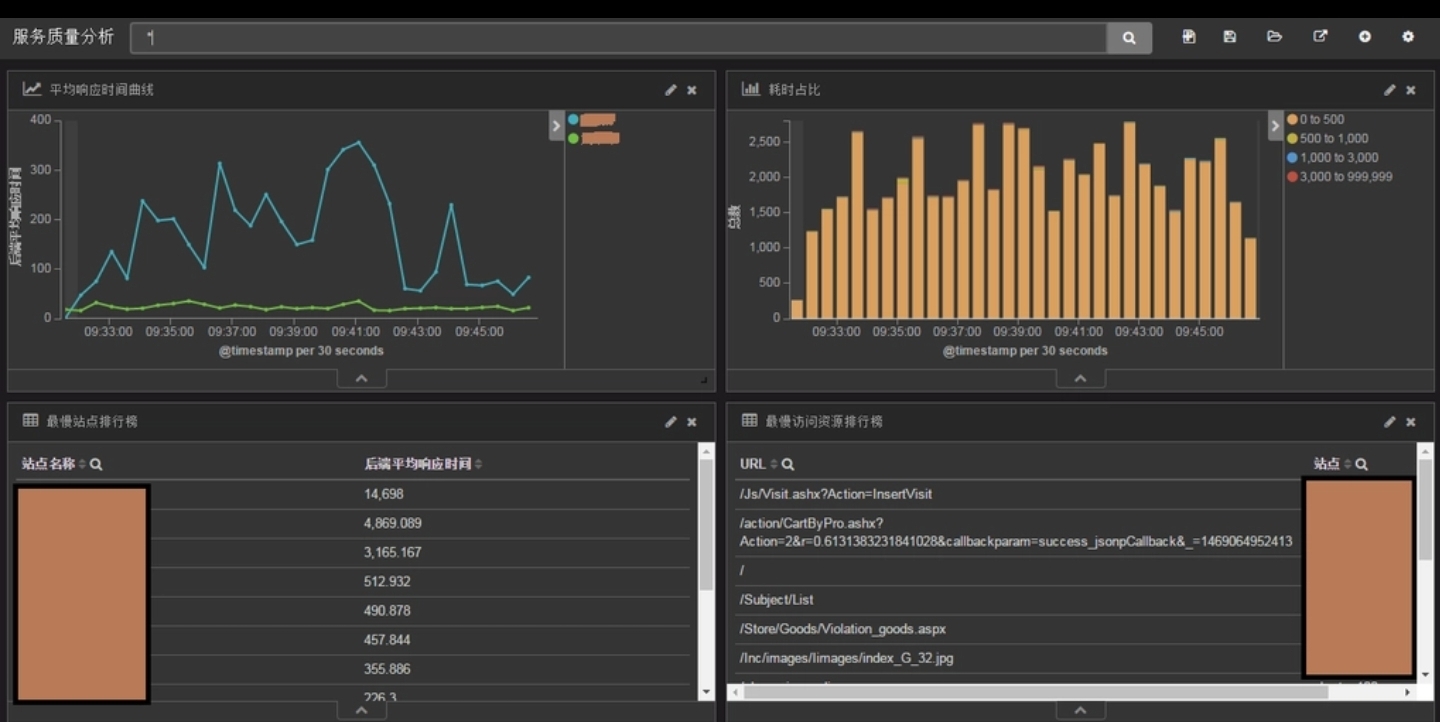Image resolution: width=1440 pixels, height=722 pixels.
Task: Remove the 最慢站点排行榜 panel
Action: 692,422
